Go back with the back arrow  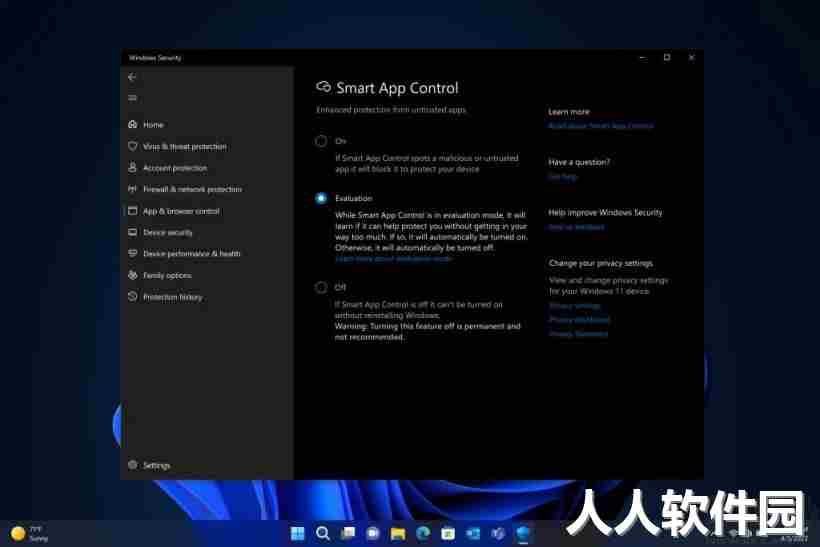tap(132, 77)
